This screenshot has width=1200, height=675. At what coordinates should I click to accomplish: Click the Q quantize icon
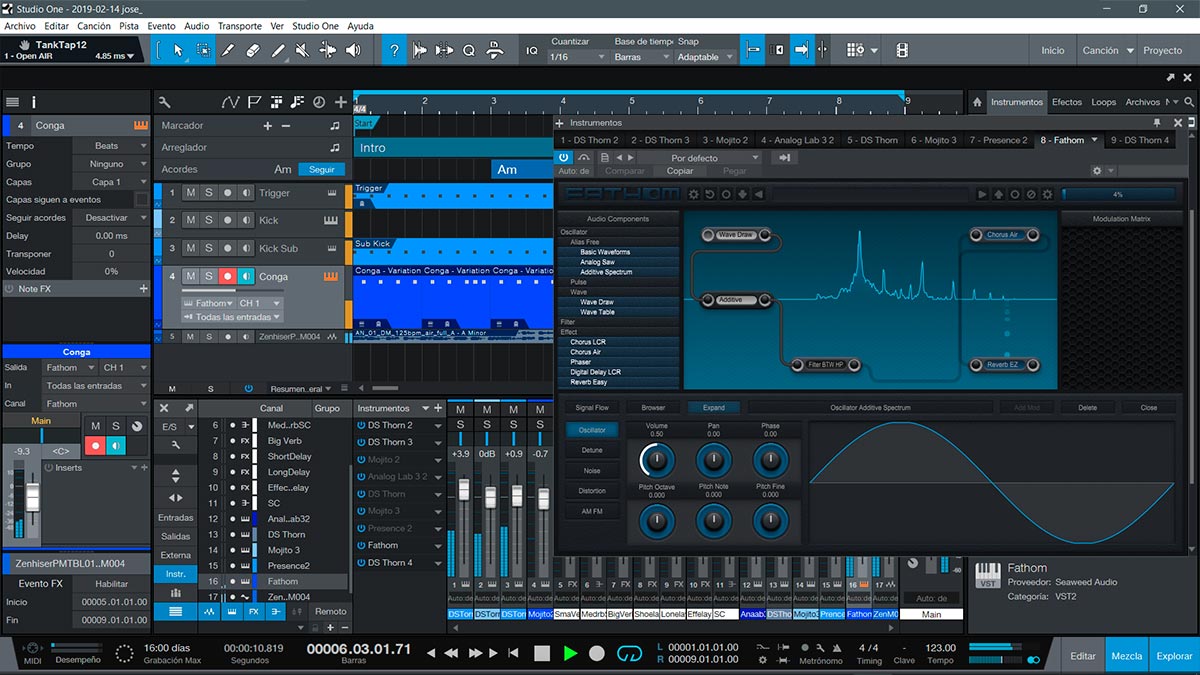(x=468, y=50)
